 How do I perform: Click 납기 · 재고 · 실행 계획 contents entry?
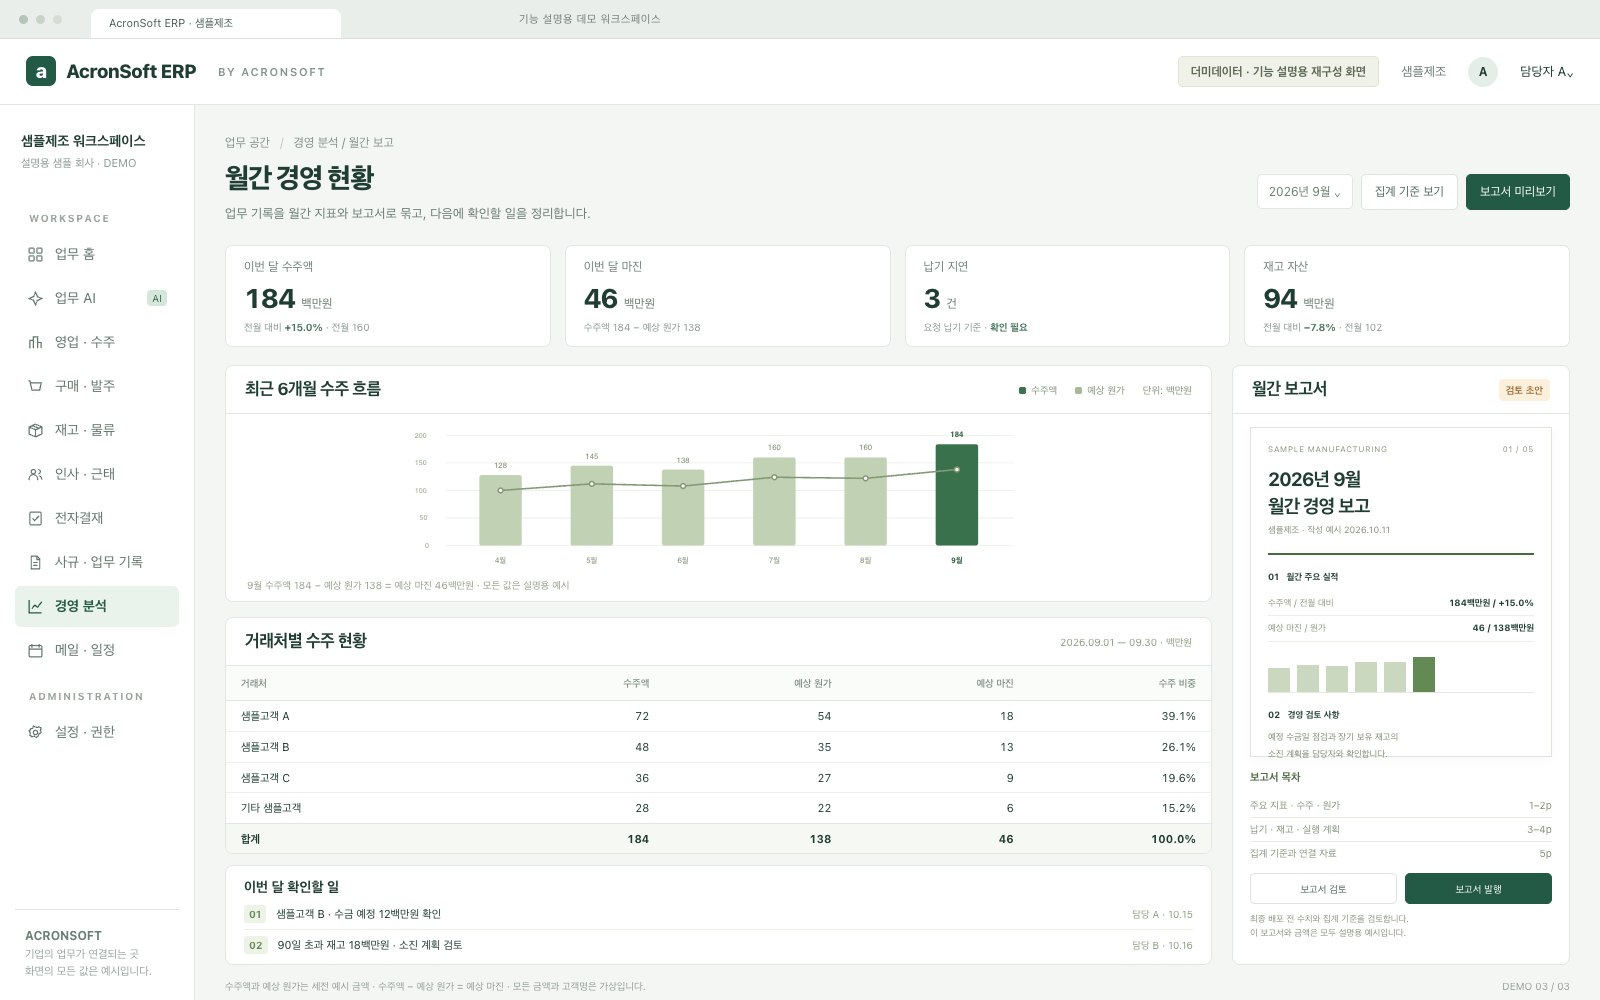pos(1400,829)
